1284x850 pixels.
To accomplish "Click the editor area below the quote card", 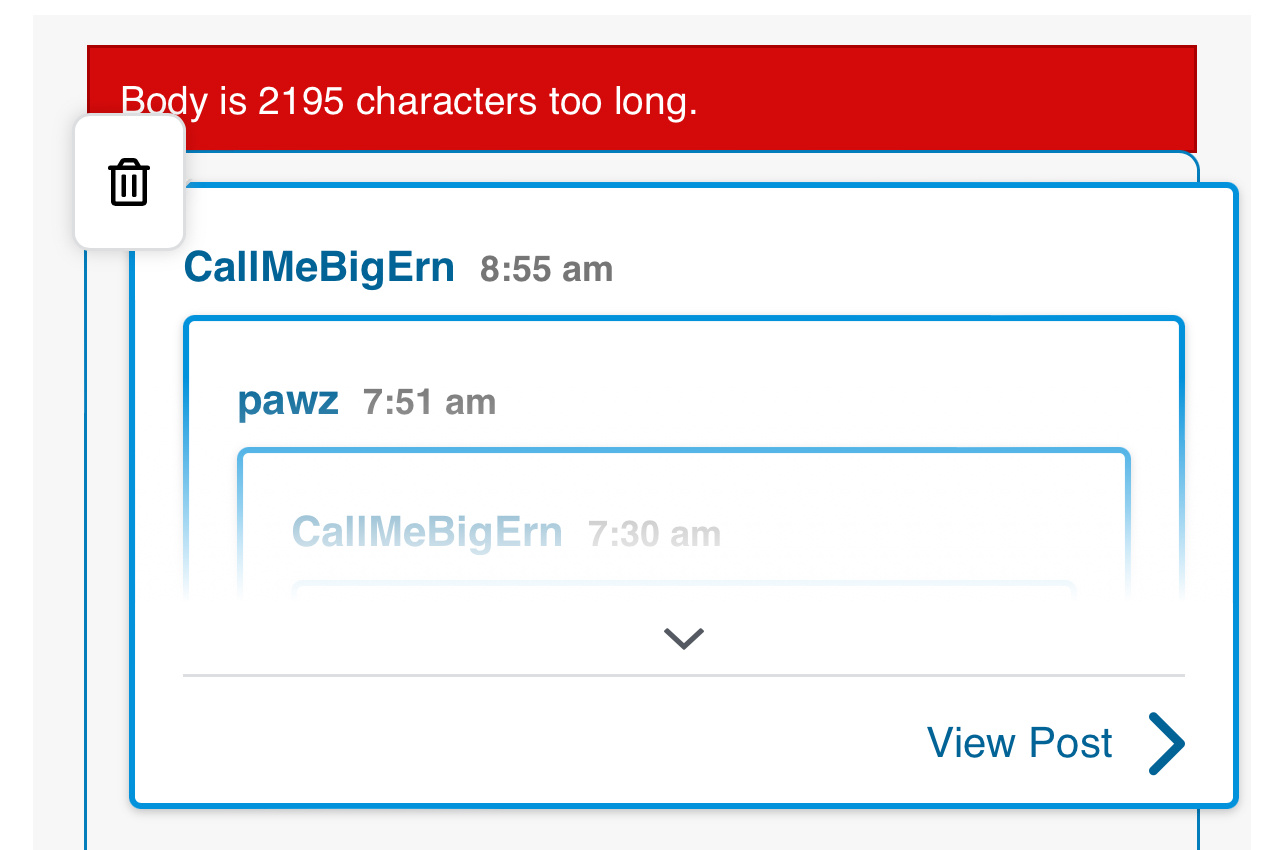I will click(640, 830).
